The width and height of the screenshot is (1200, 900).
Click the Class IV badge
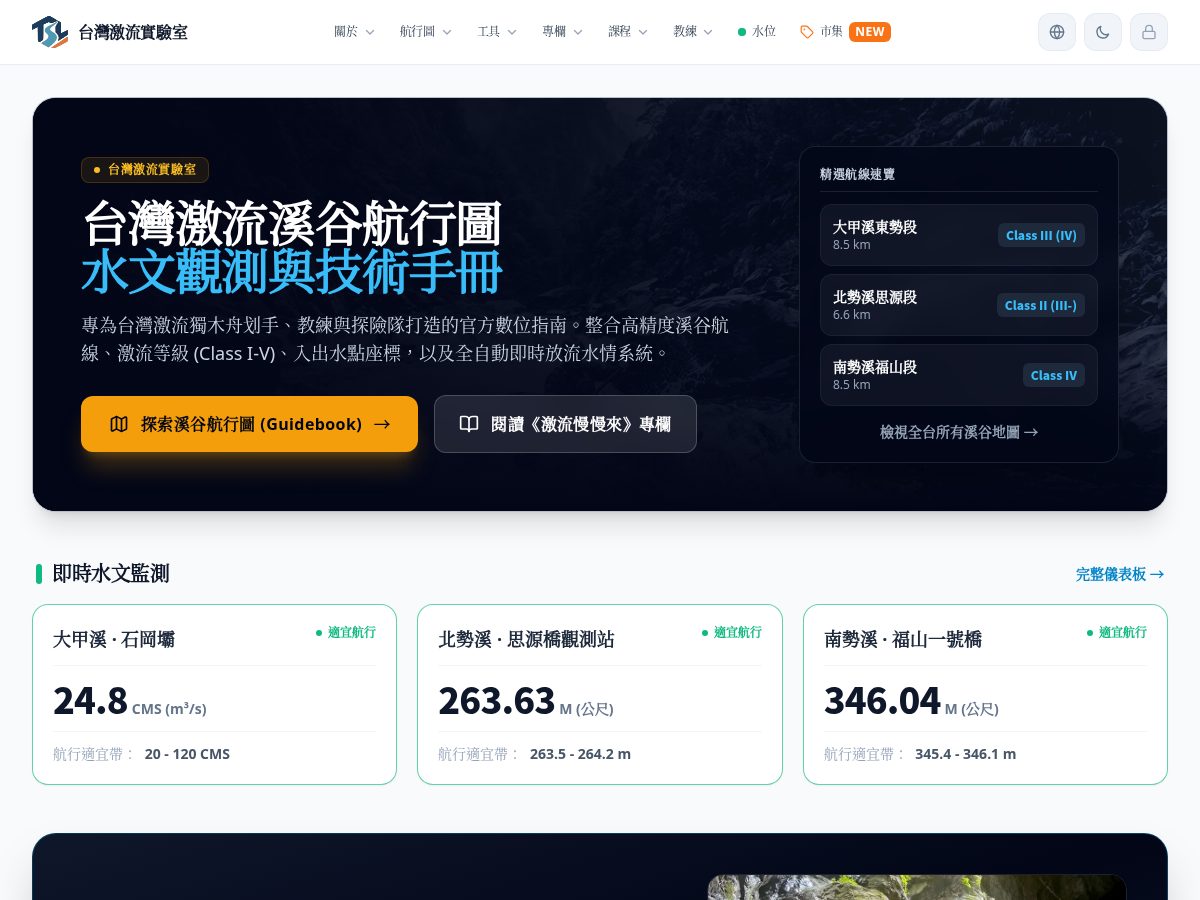click(1054, 375)
